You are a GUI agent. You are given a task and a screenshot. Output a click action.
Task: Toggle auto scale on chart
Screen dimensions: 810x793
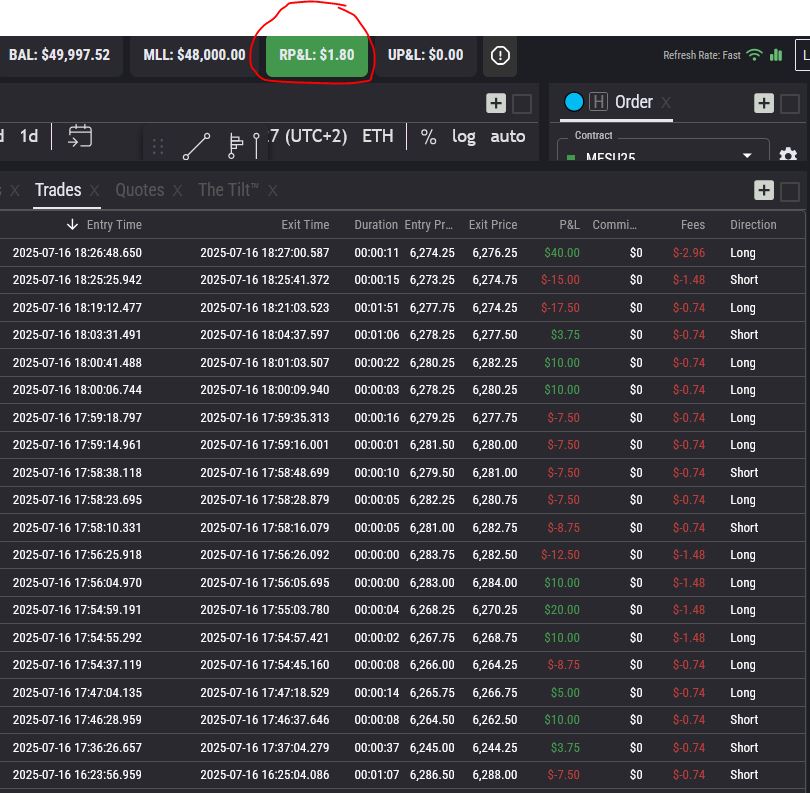(x=508, y=137)
